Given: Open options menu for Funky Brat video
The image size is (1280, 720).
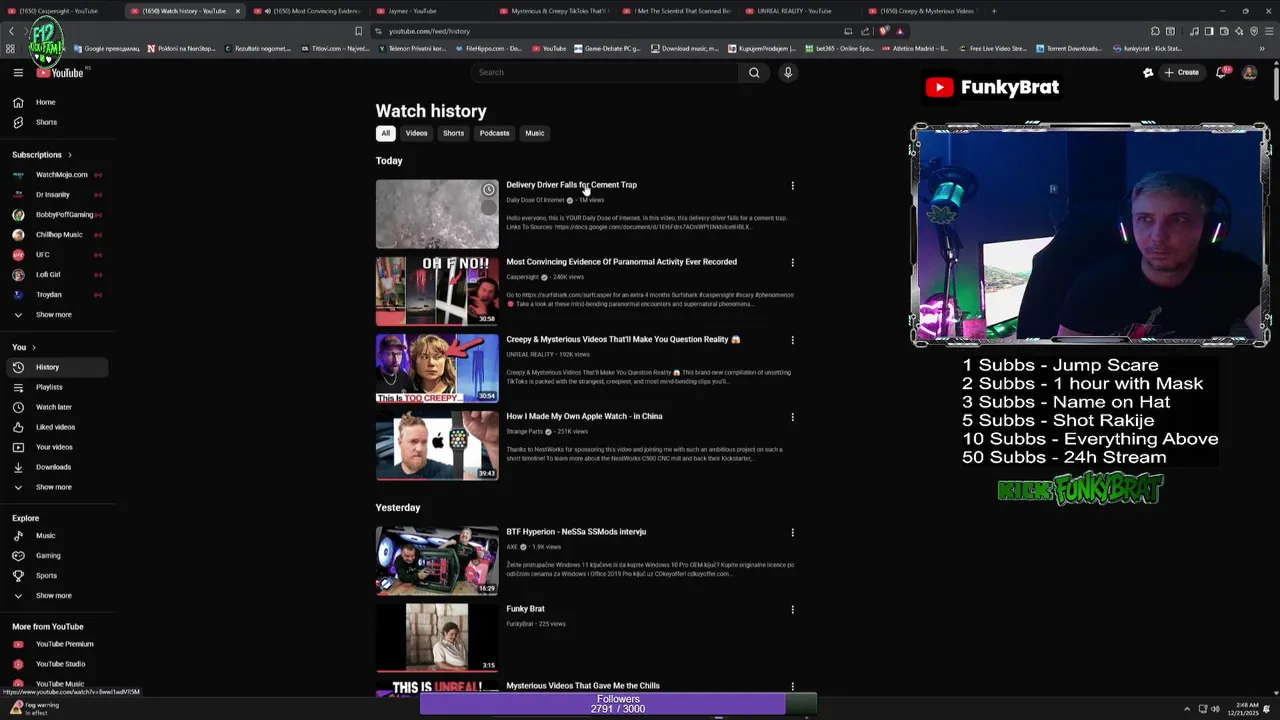Looking at the screenshot, I should [x=792, y=609].
